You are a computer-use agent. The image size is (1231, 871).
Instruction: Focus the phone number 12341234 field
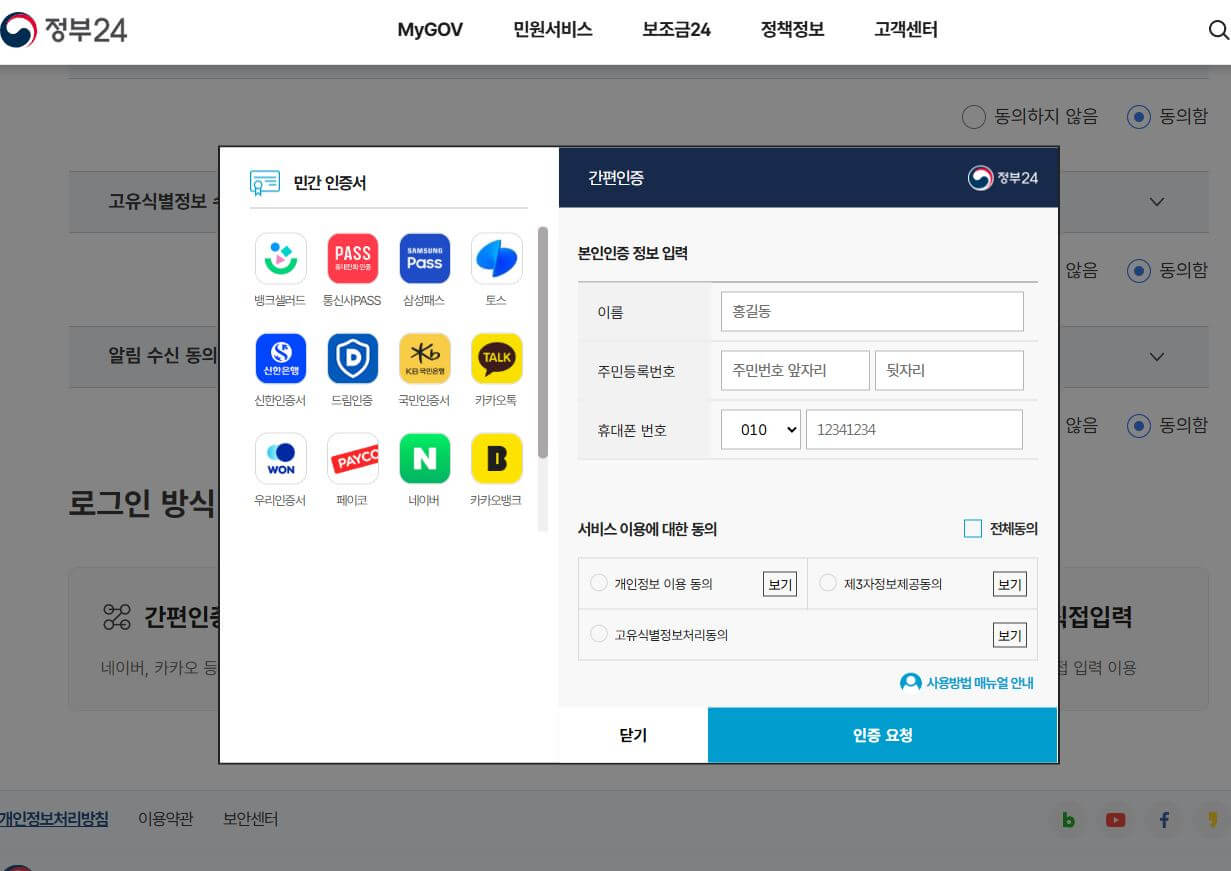pos(914,429)
